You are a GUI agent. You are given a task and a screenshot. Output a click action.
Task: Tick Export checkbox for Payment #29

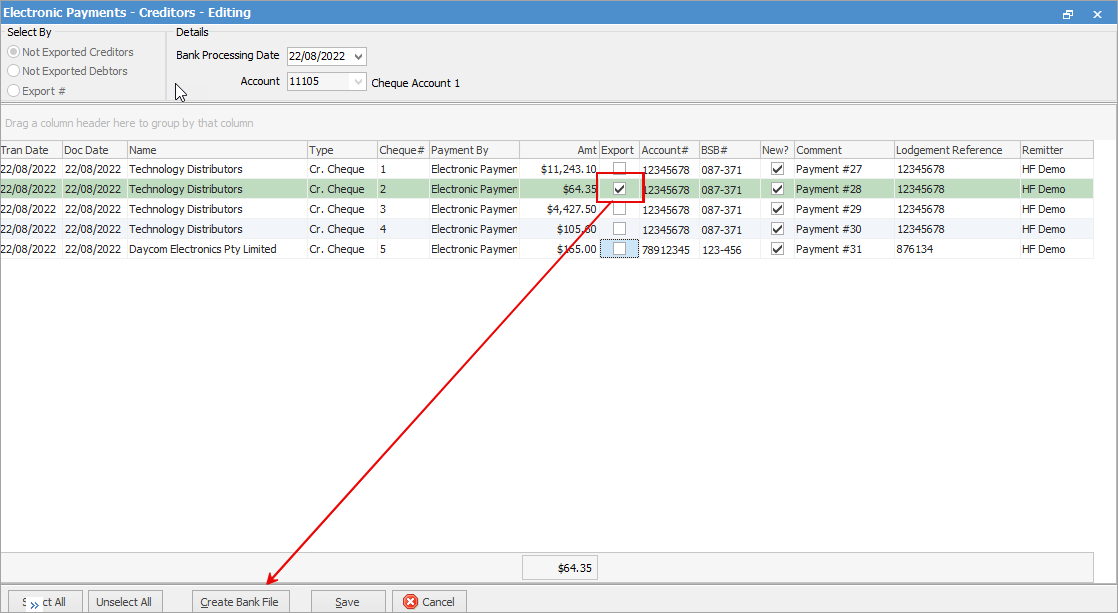coord(620,209)
